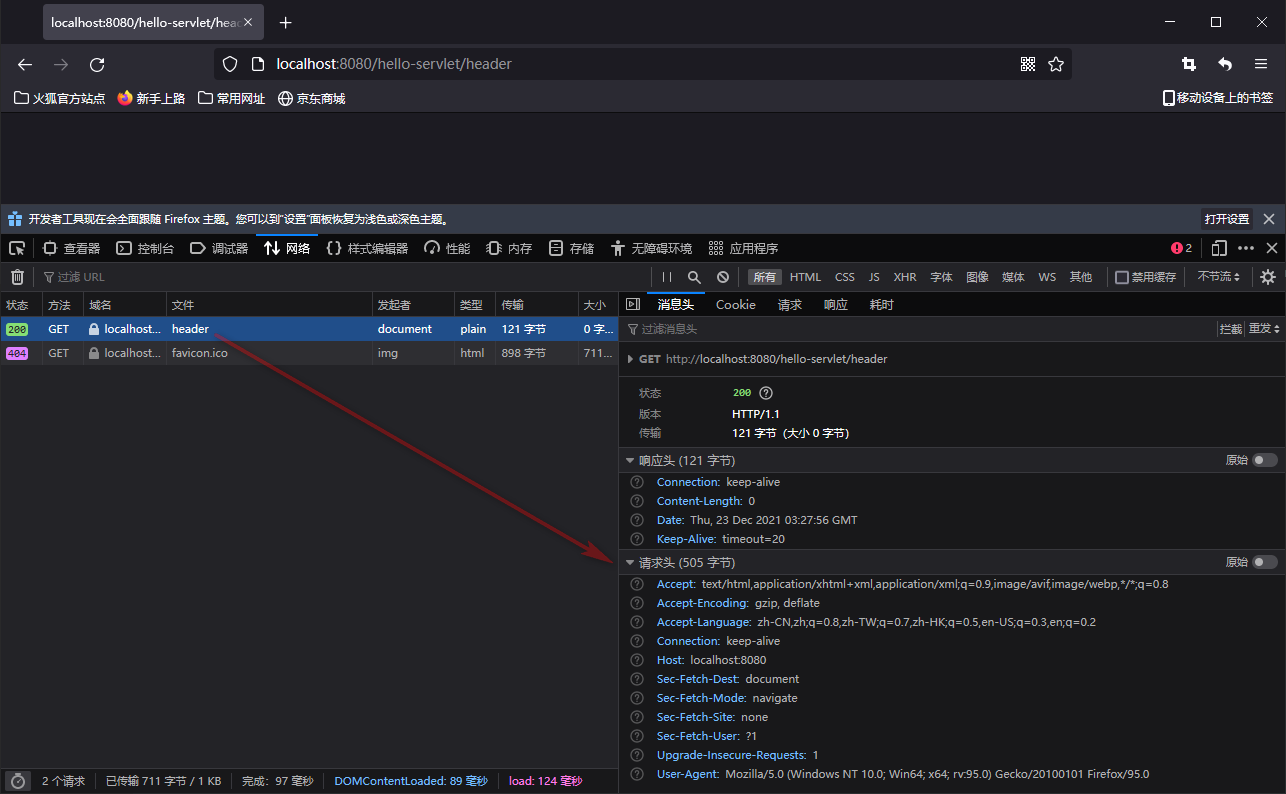Open 新手上路 bookmark
The image size is (1286, 794).
point(151,98)
